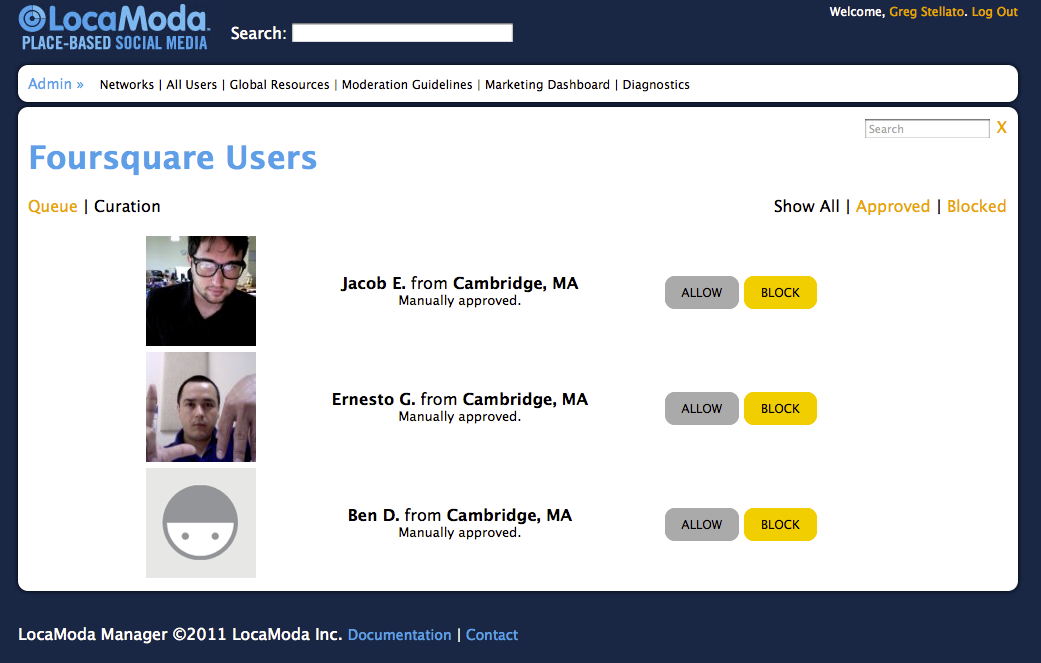The width and height of the screenshot is (1041, 663).
Task: Switch to the Queue tab
Action: point(53,206)
